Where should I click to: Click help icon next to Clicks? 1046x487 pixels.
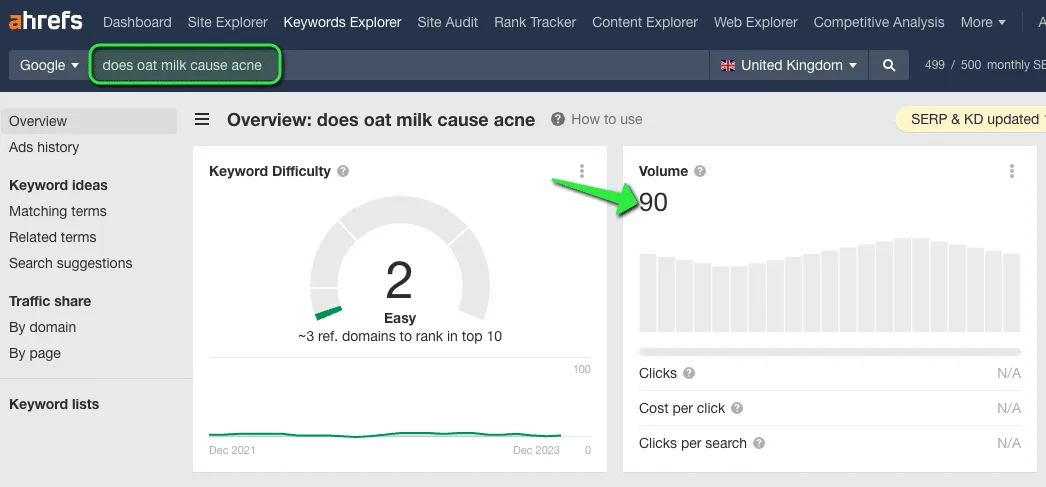click(689, 373)
